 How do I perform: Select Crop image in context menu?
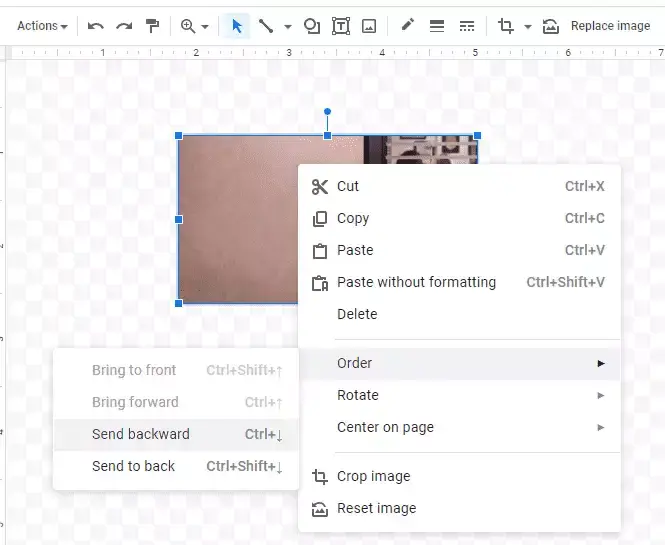click(x=459, y=476)
